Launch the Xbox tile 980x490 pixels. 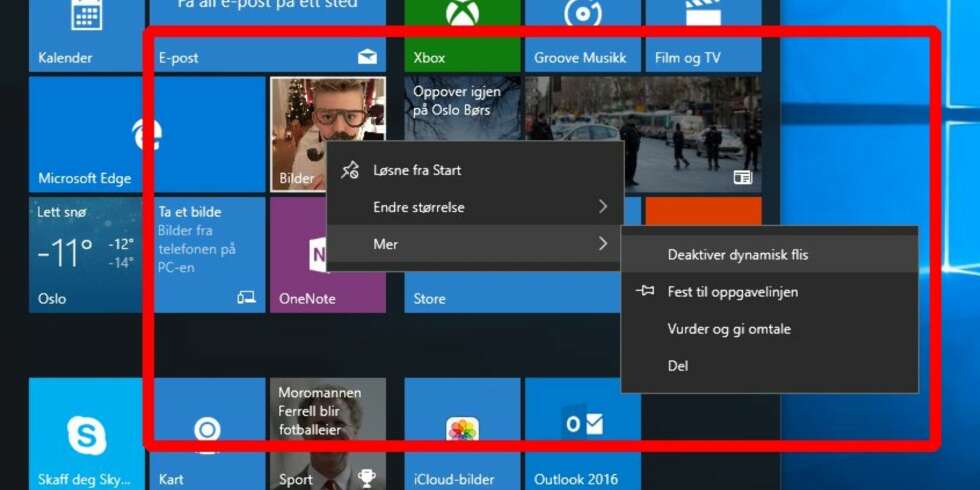tap(462, 36)
